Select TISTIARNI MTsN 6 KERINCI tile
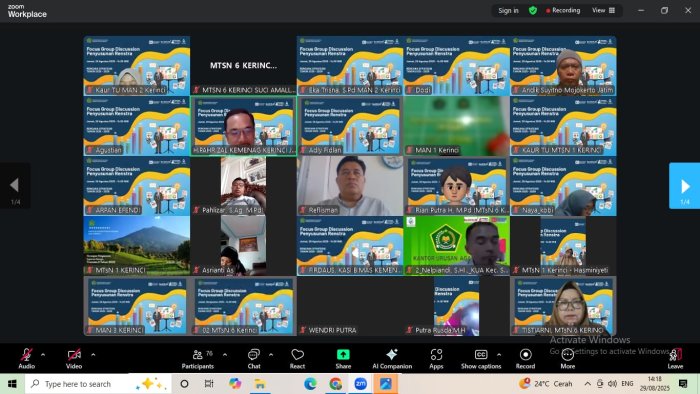Screen dimensions: 700x394 (x=563, y=306)
